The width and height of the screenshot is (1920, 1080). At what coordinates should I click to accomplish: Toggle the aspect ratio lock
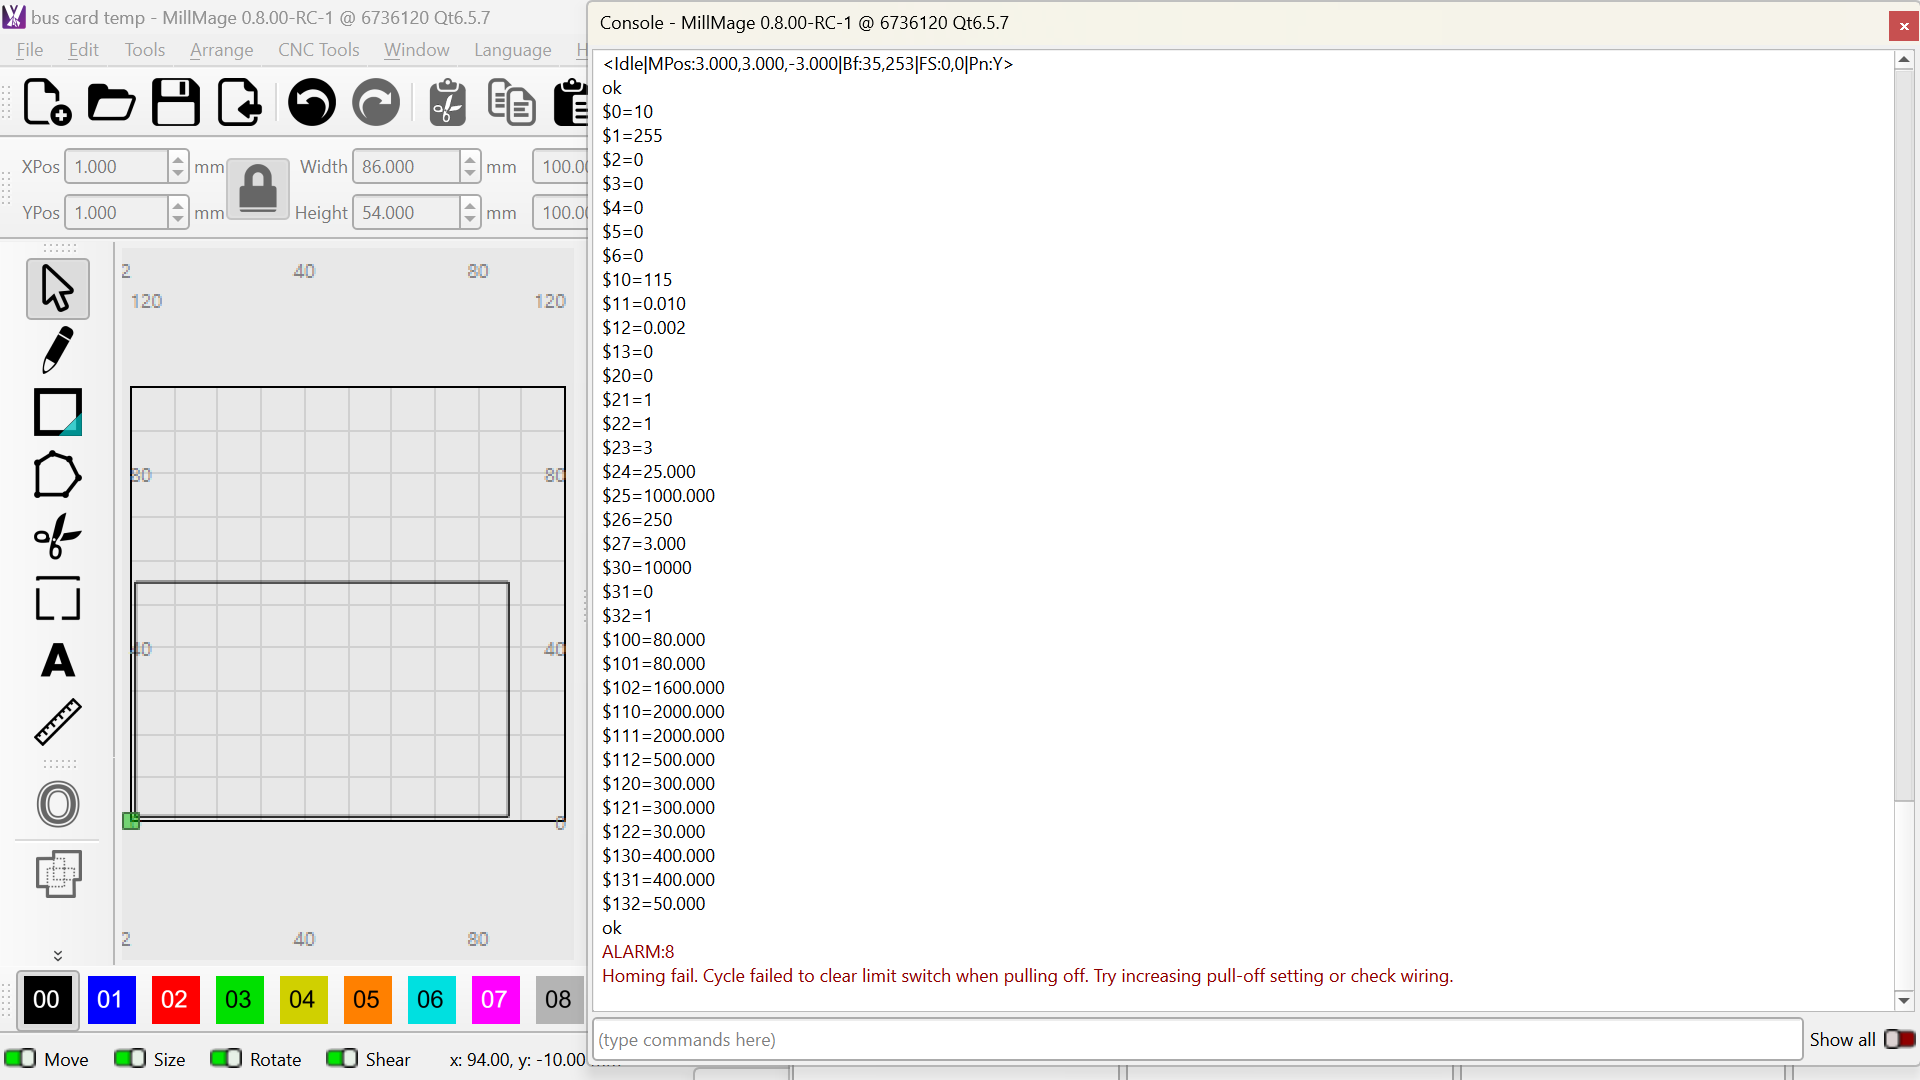[257, 189]
